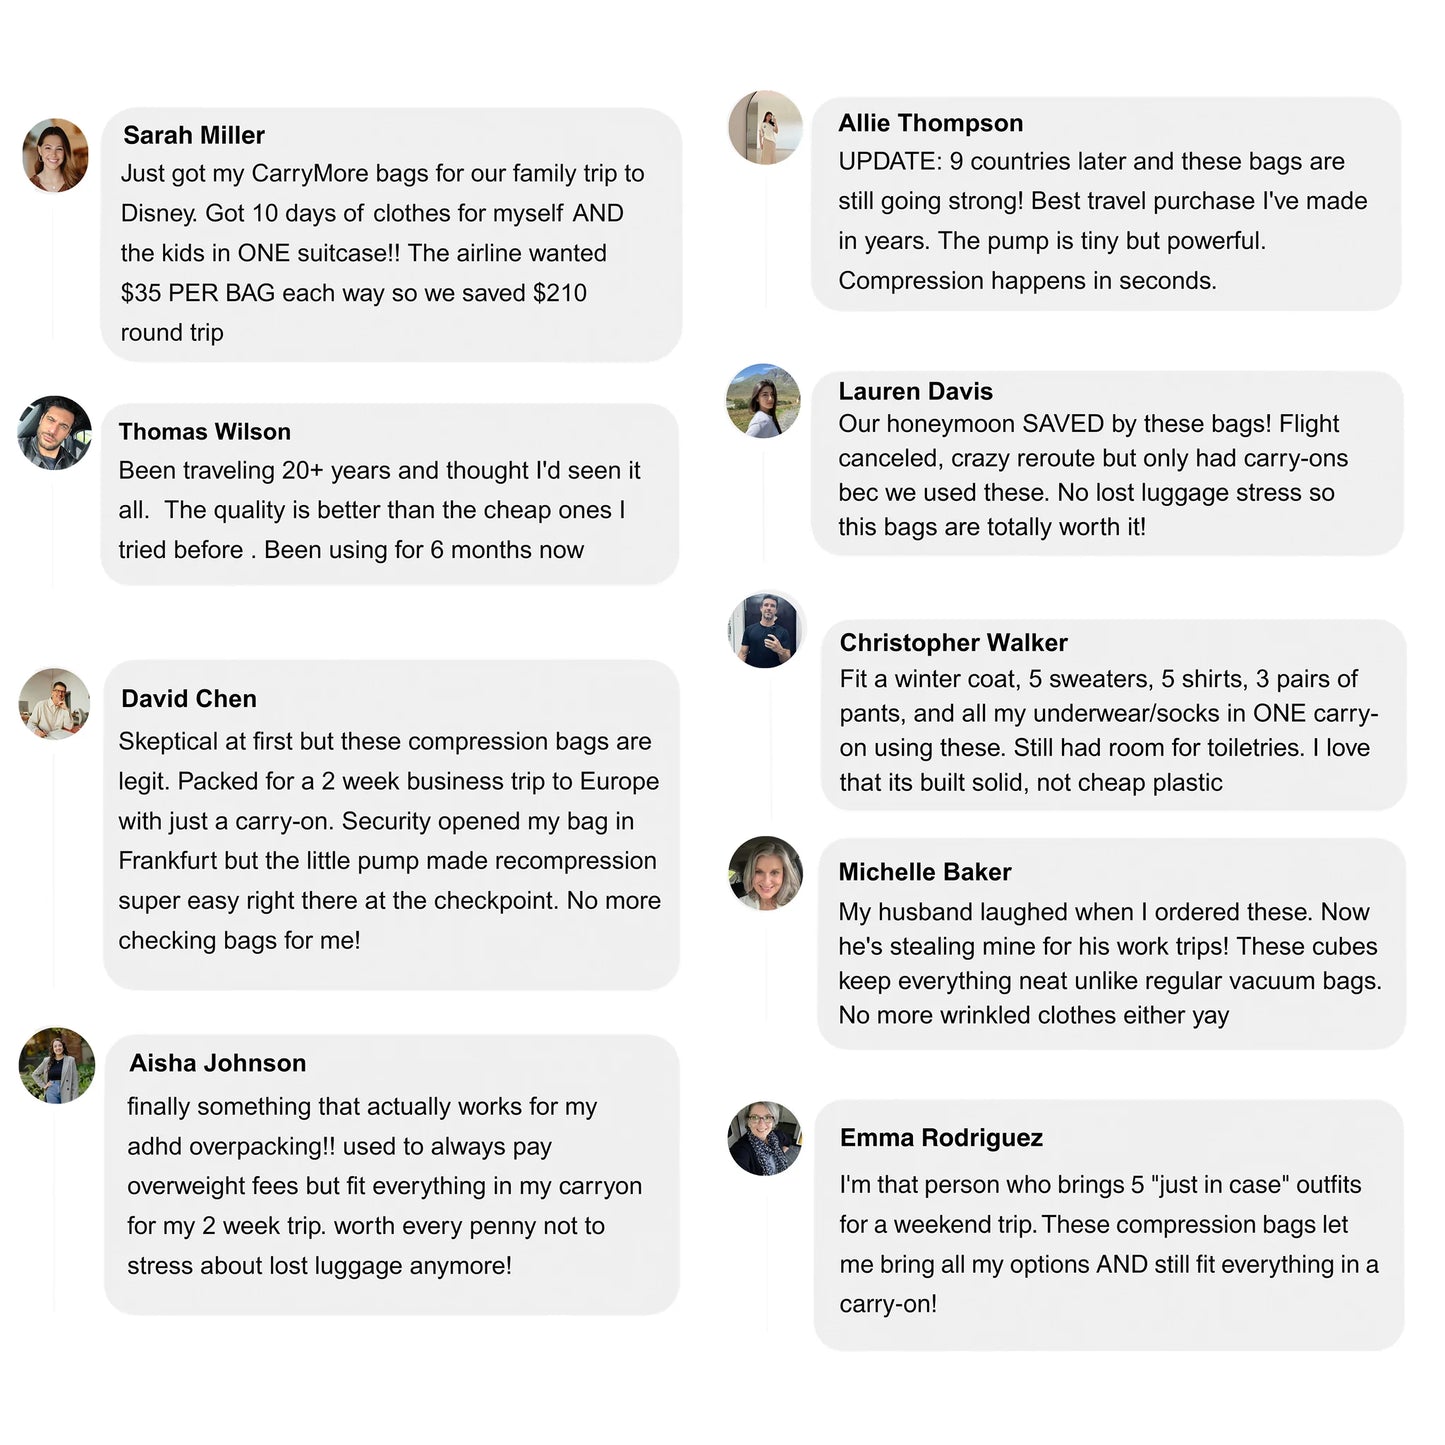Click Sarah Miller's Disney trip review text
Image resolution: width=1445 pixels, height=1445 pixels.
[382, 253]
